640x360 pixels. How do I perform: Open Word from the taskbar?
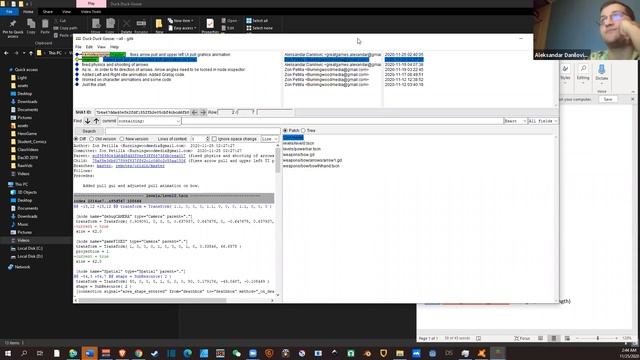click(89, 353)
